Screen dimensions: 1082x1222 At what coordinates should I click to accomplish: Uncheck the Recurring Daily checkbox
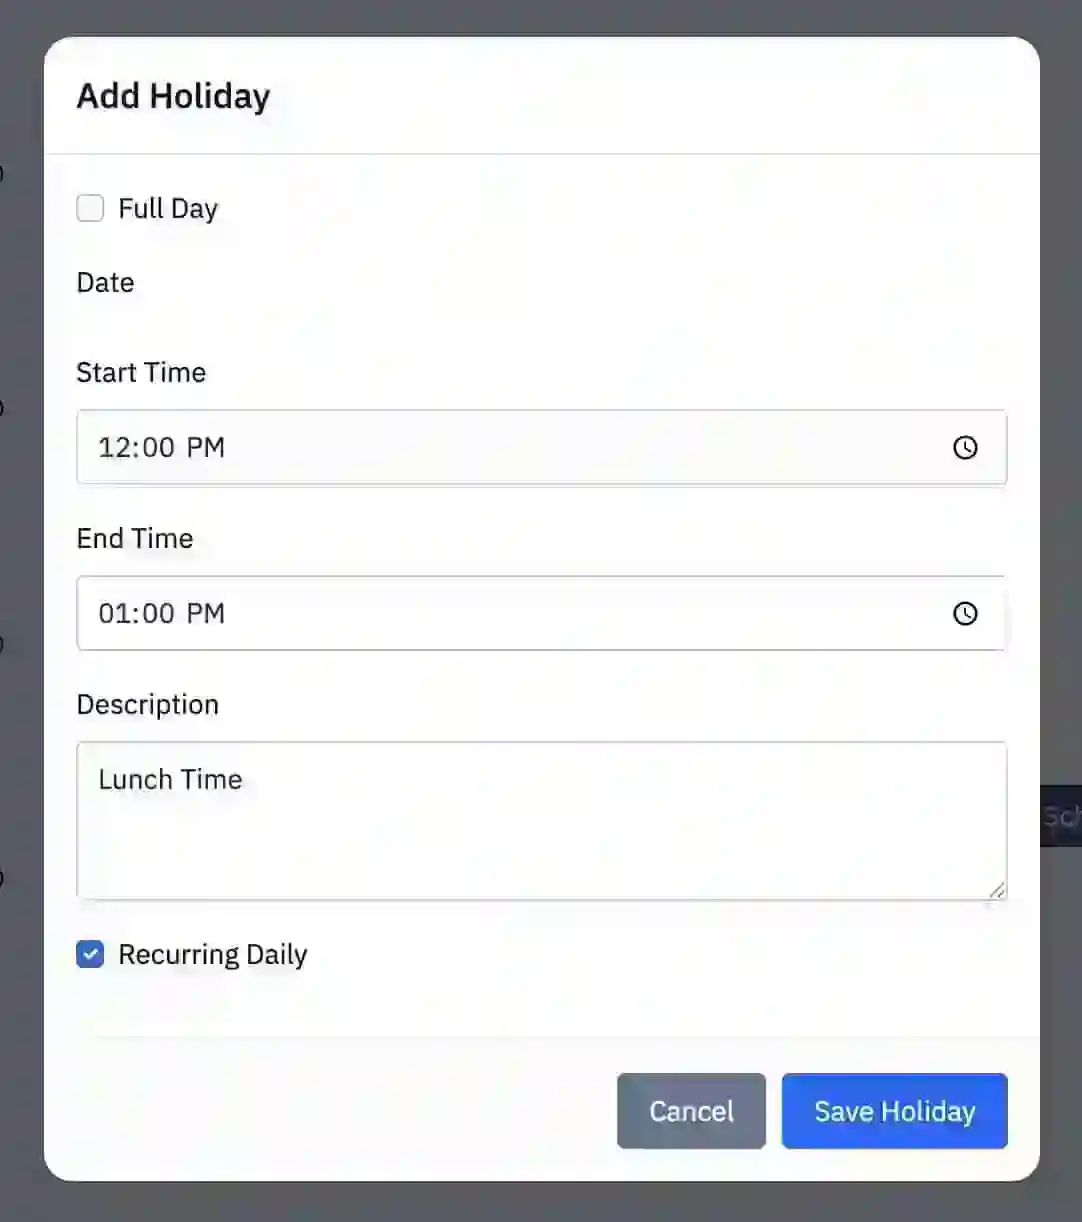tap(90, 954)
